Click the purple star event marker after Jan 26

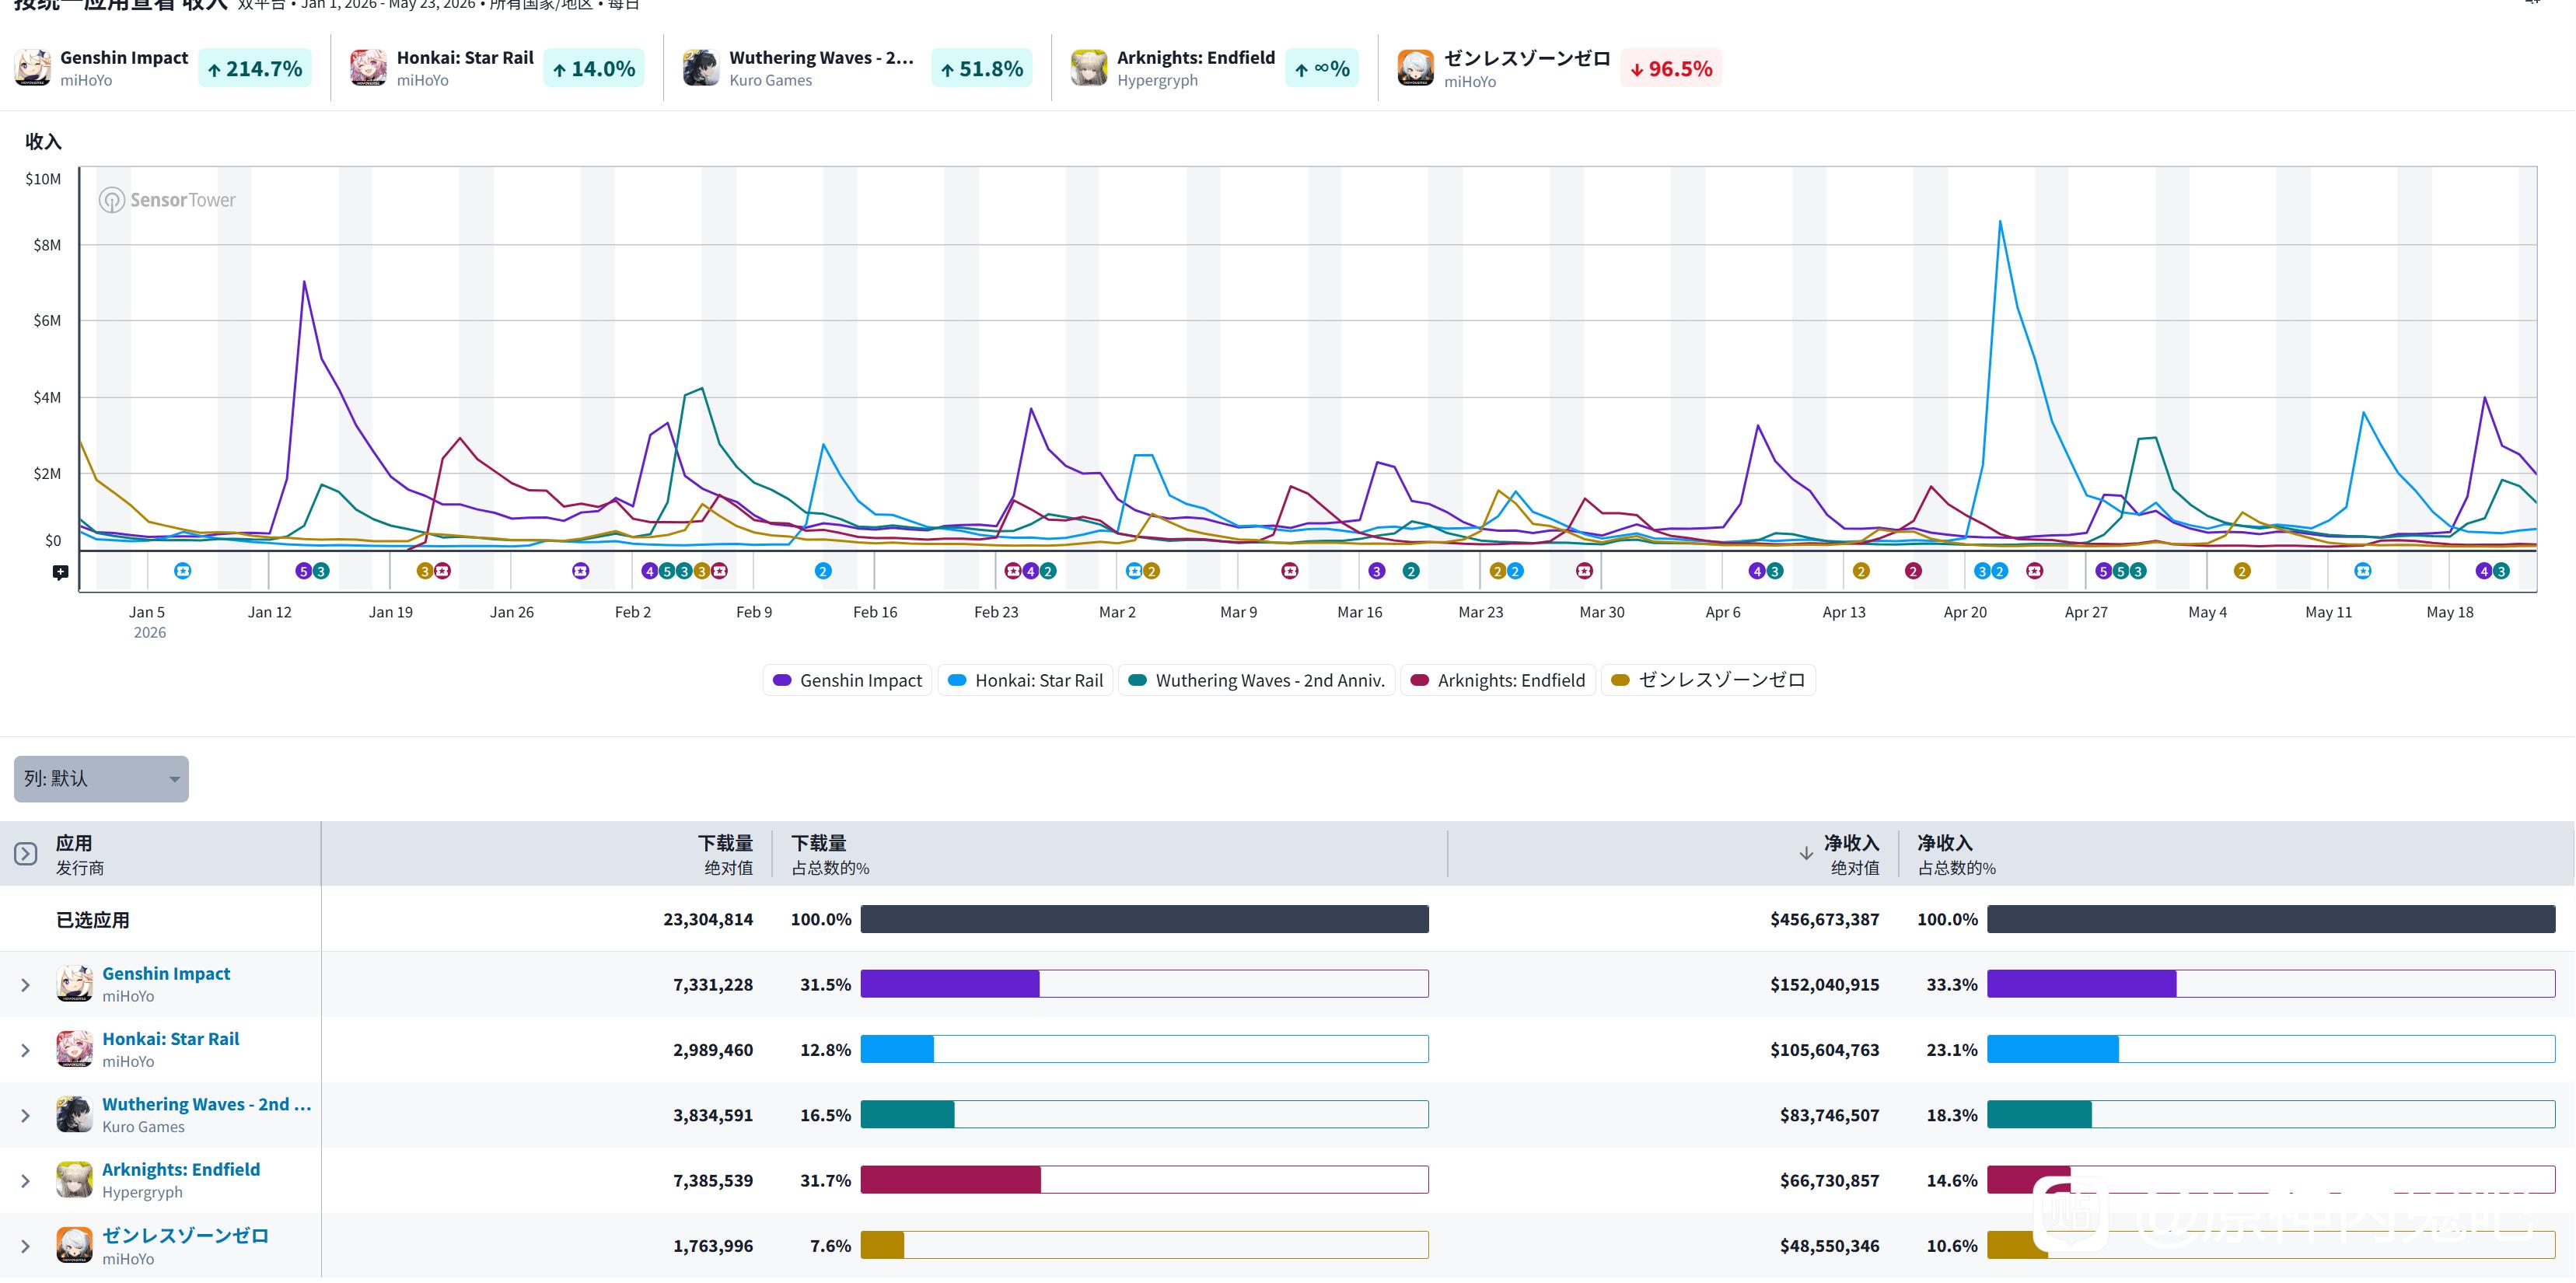[581, 571]
